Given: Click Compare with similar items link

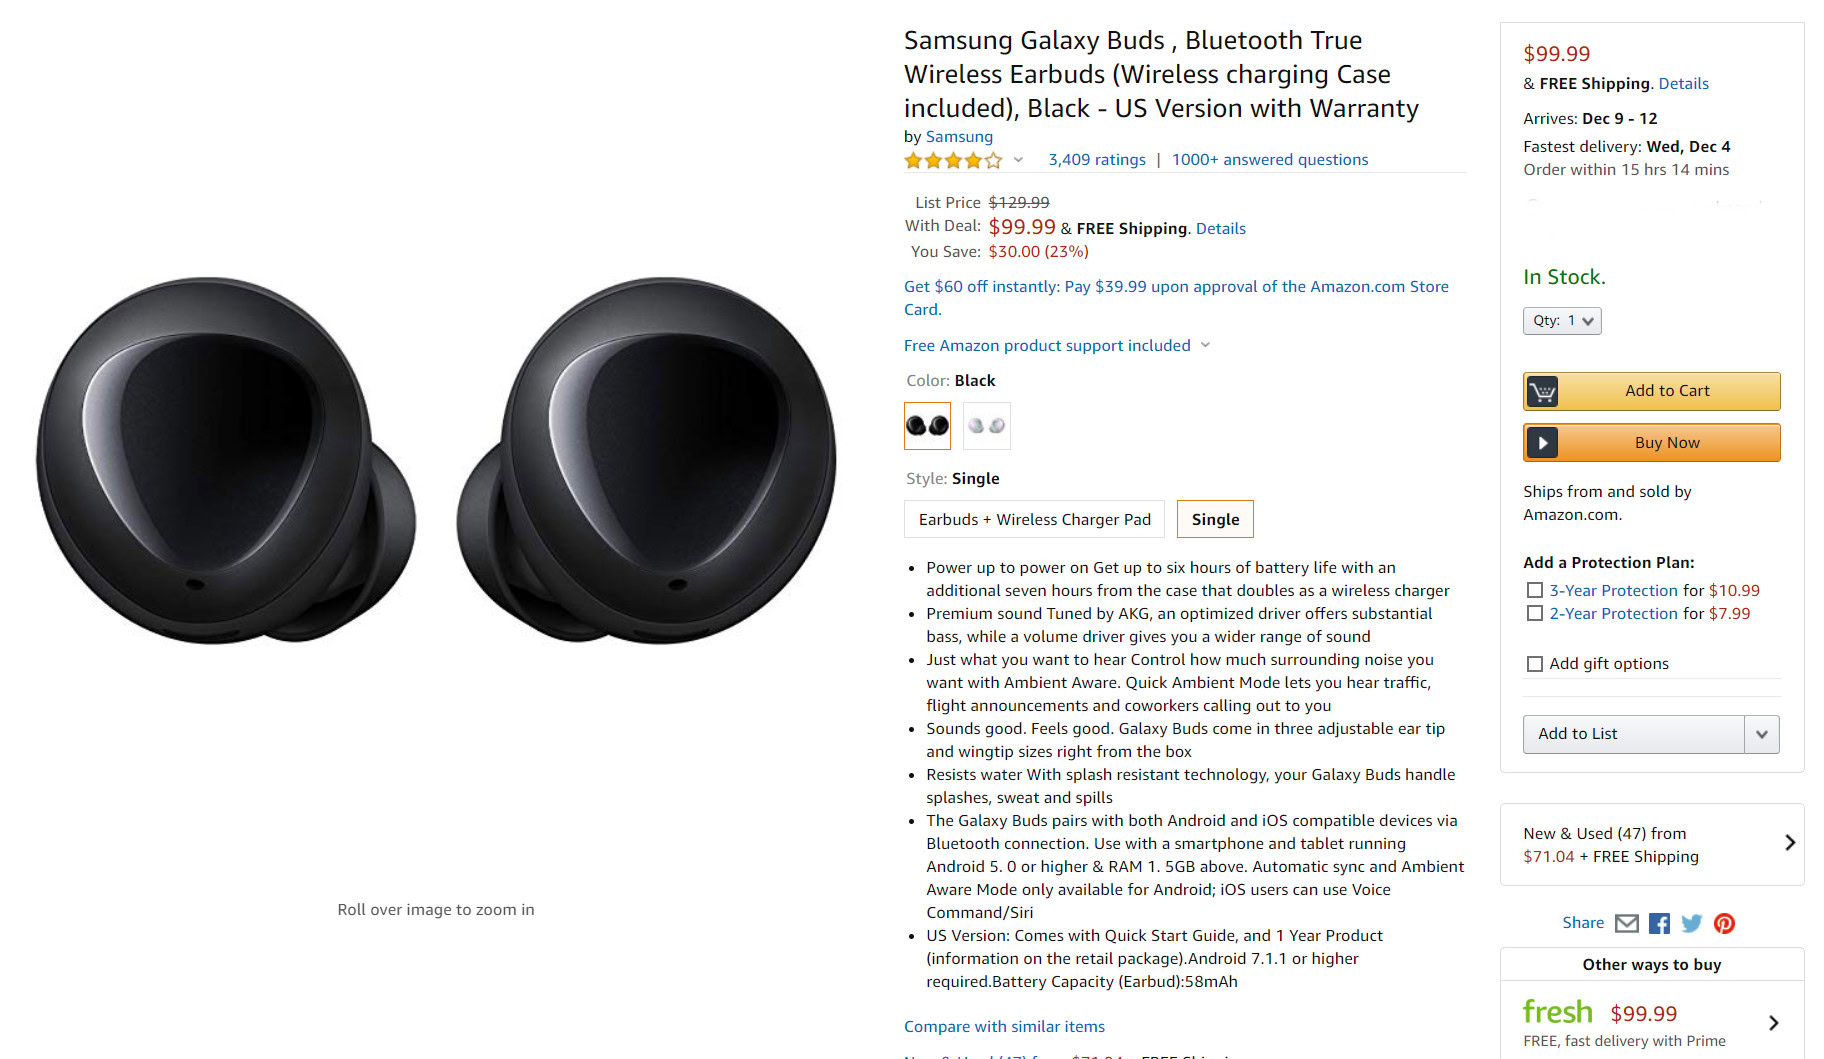Looking at the screenshot, I should click(1004, 1027).
